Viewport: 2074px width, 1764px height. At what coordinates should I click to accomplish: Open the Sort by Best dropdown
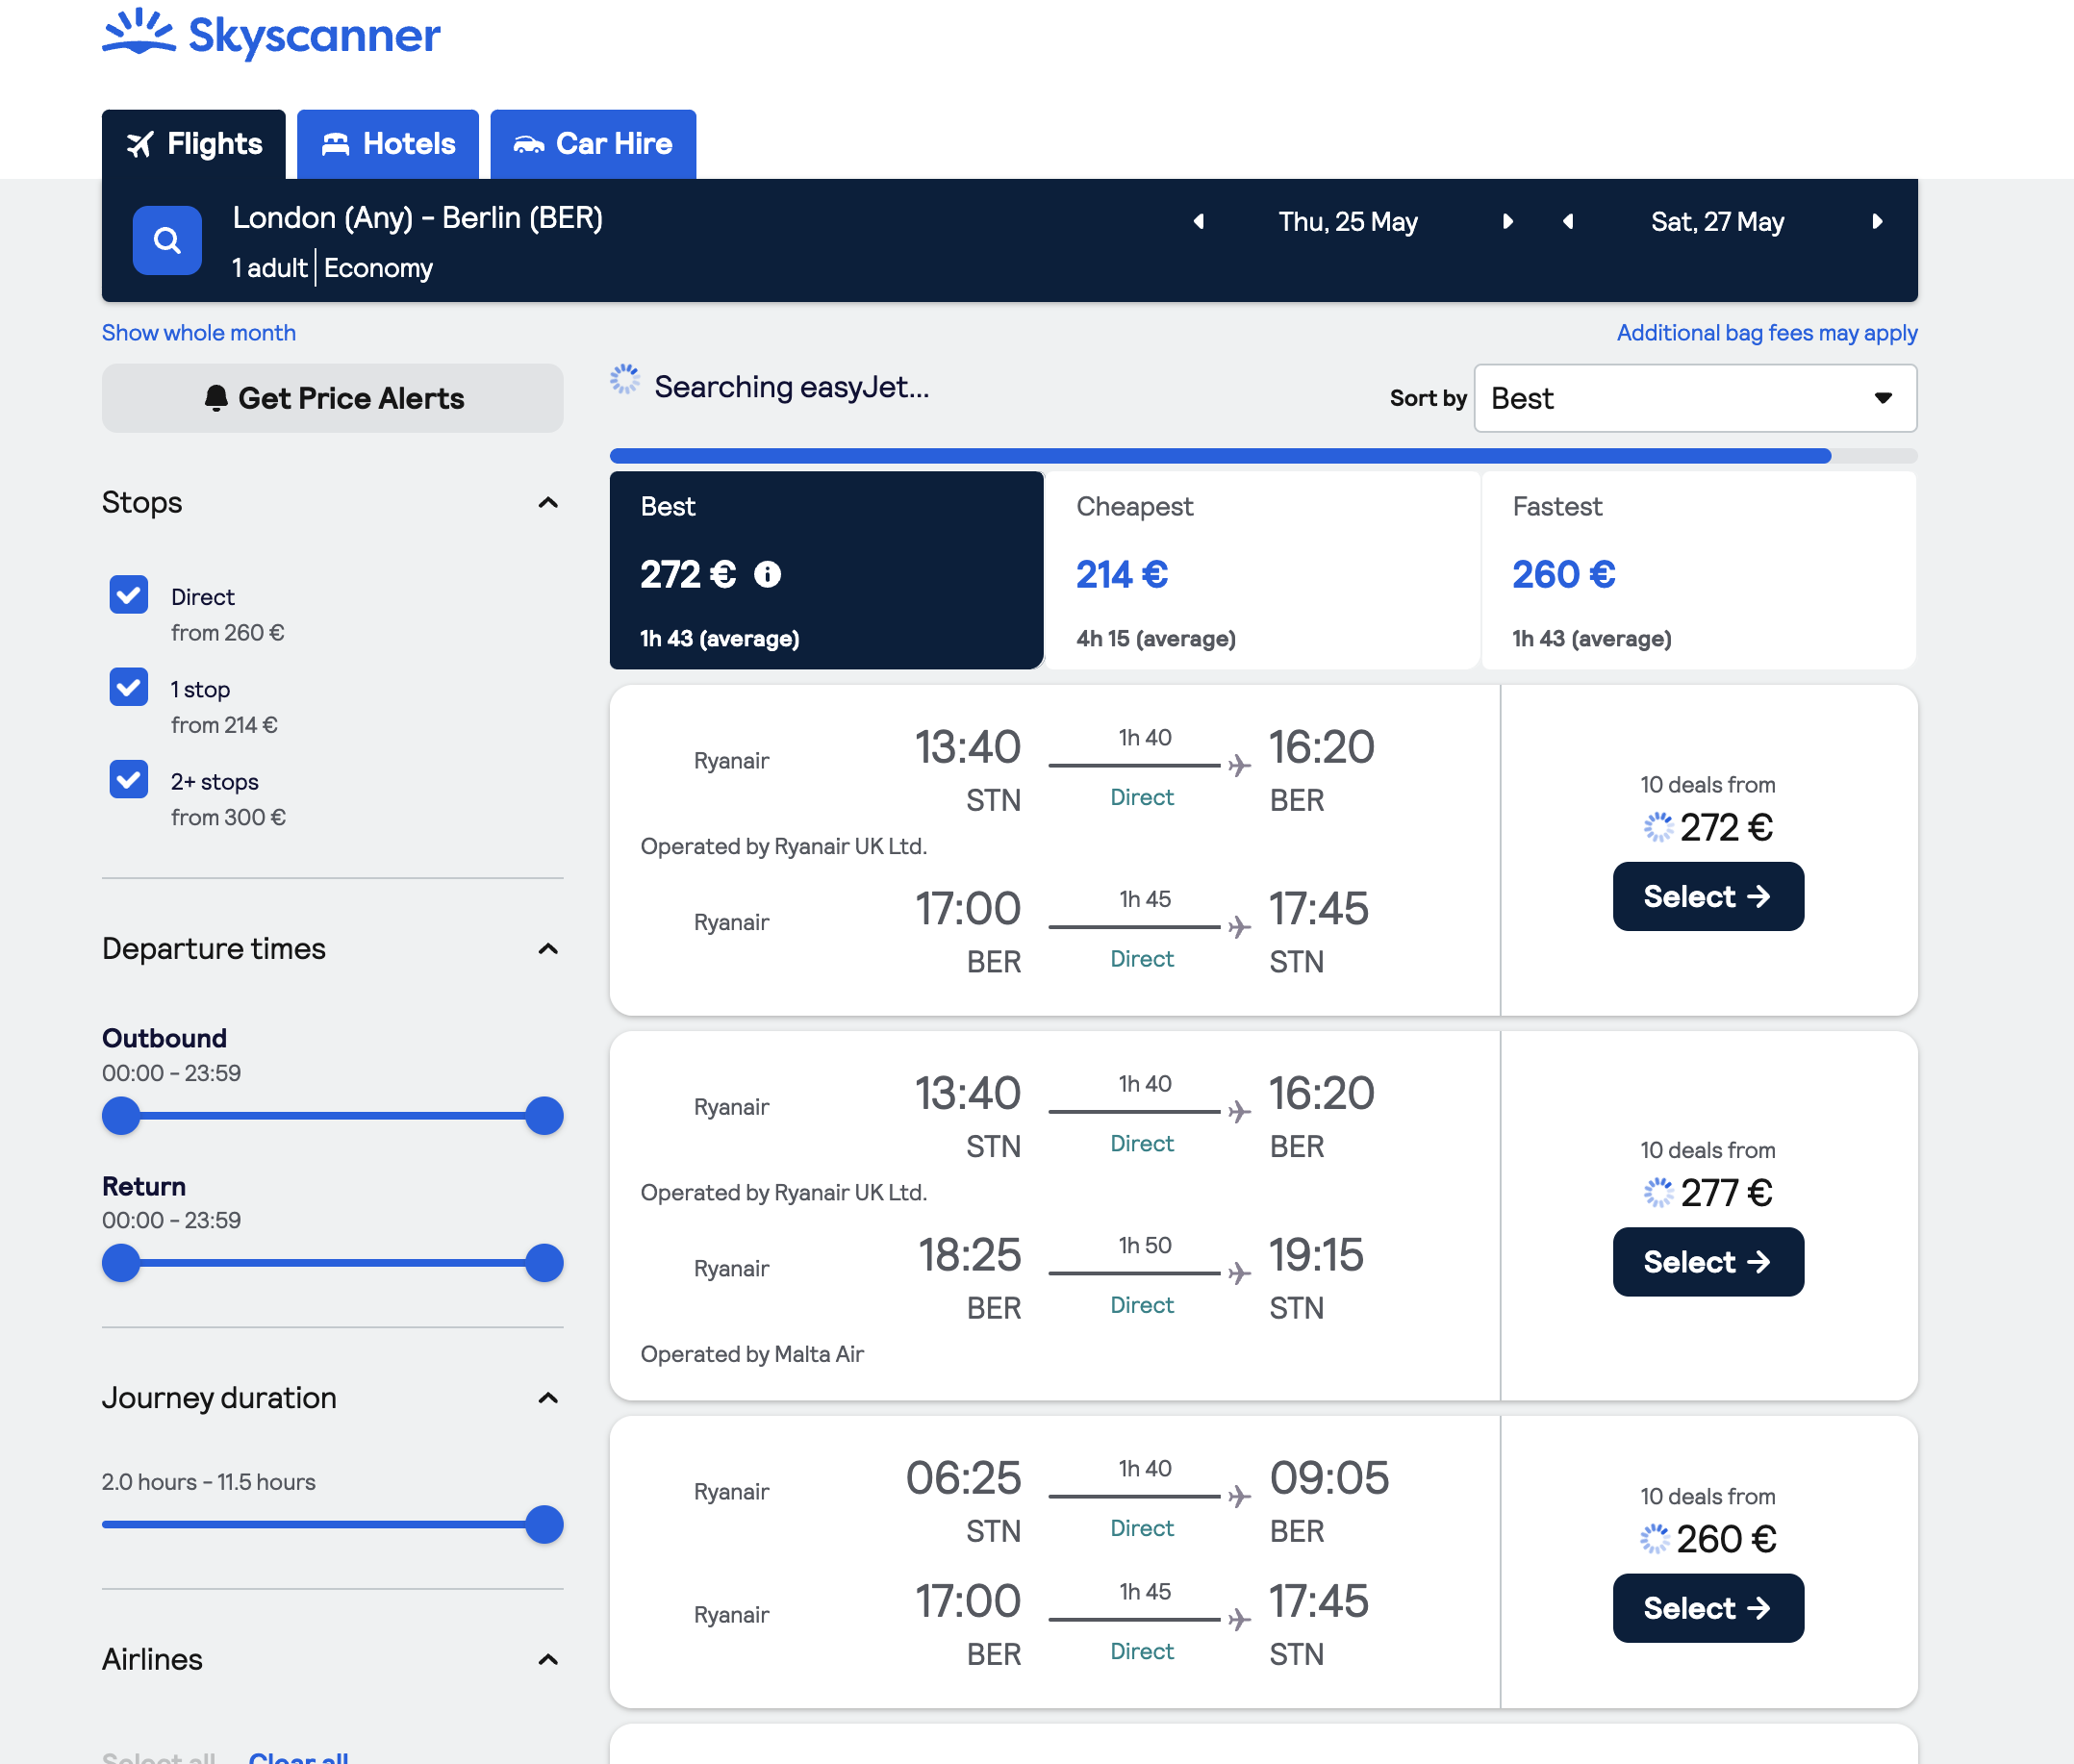click(1695, 398)
